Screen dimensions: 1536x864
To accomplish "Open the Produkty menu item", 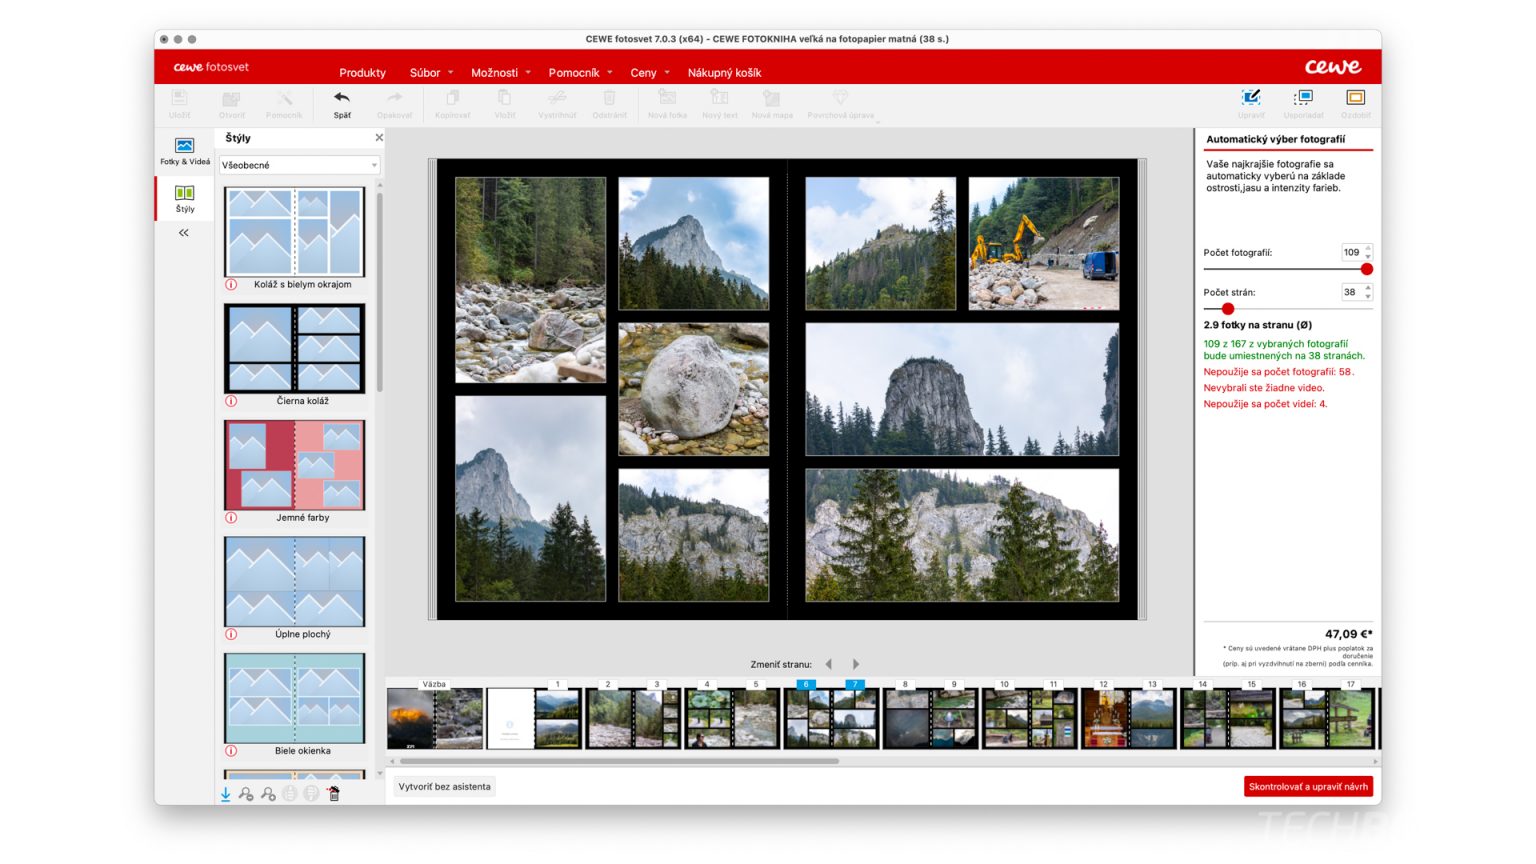I will 362,73.
